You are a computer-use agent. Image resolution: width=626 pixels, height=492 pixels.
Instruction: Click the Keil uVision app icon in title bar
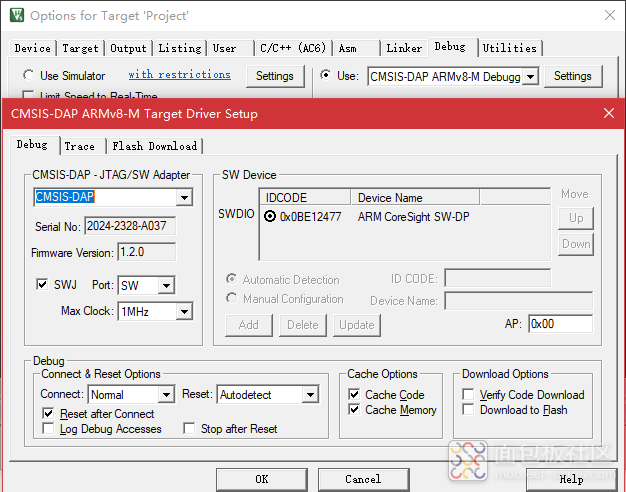point(17,15)
